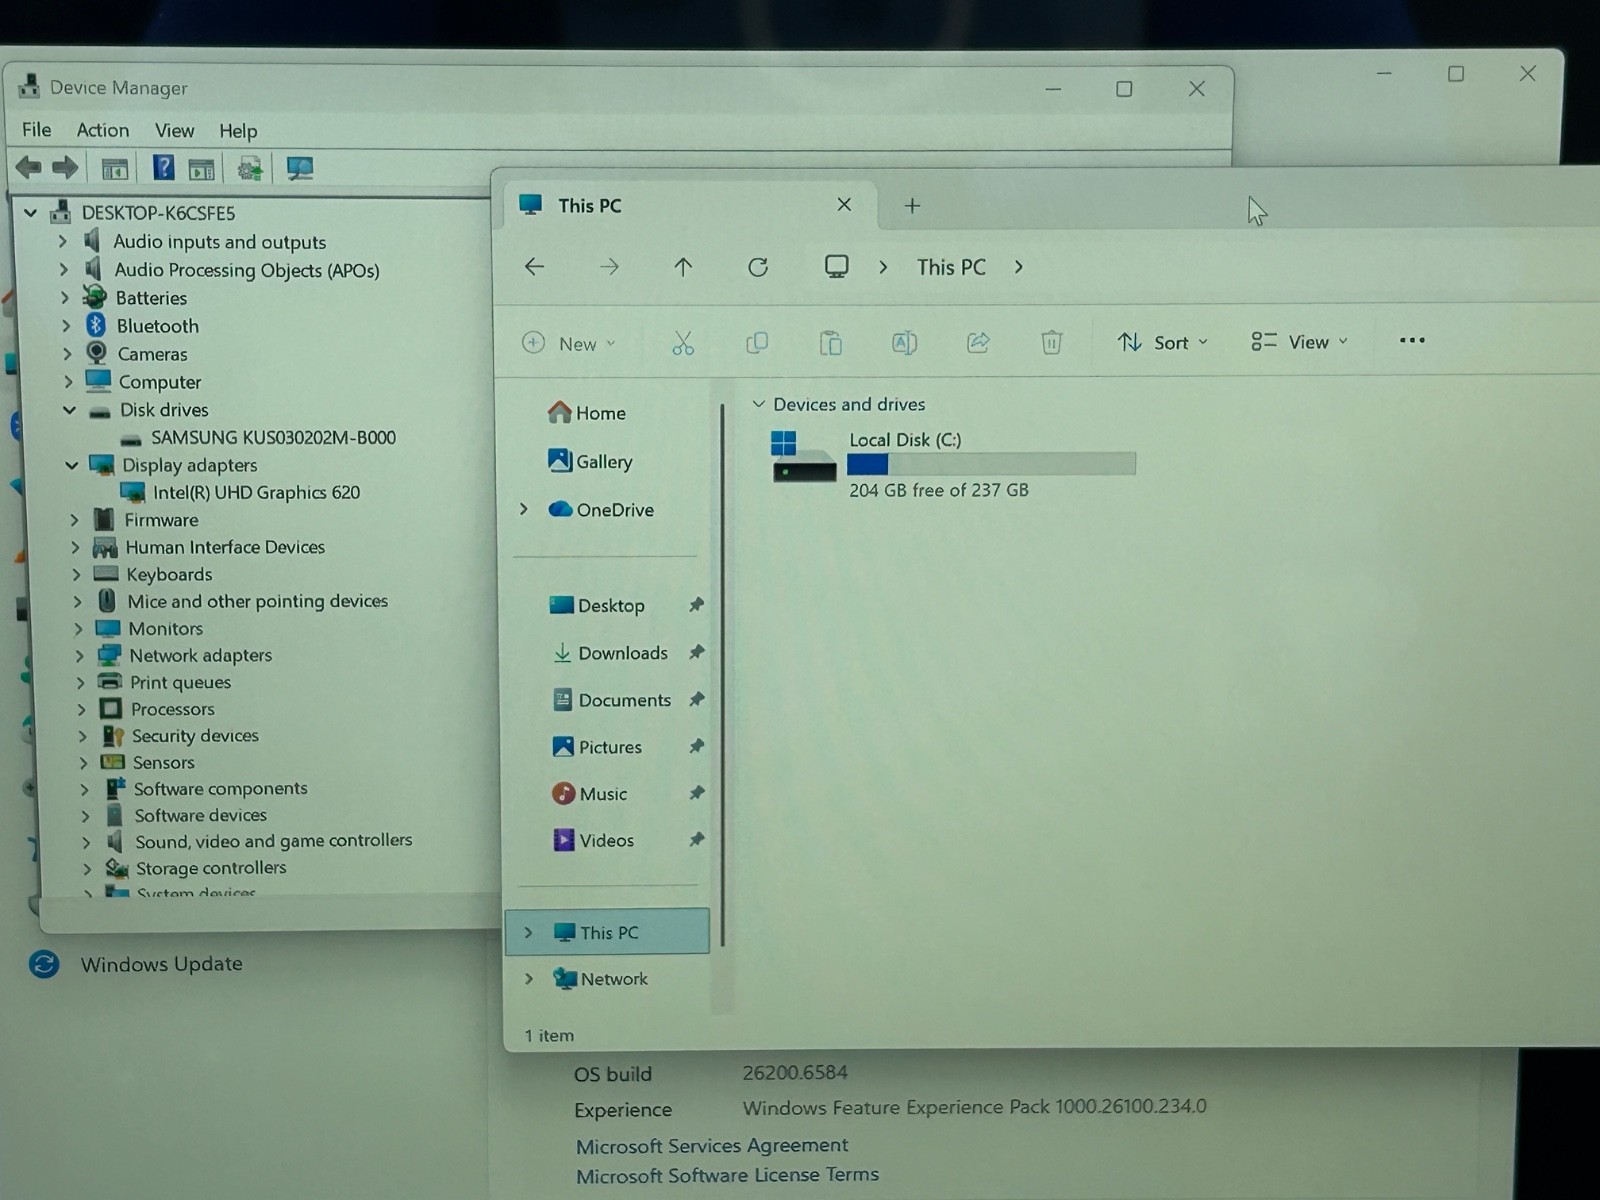Click the Cut scissors icon
Viewport: 1600px width, 1200px height.
683,343
